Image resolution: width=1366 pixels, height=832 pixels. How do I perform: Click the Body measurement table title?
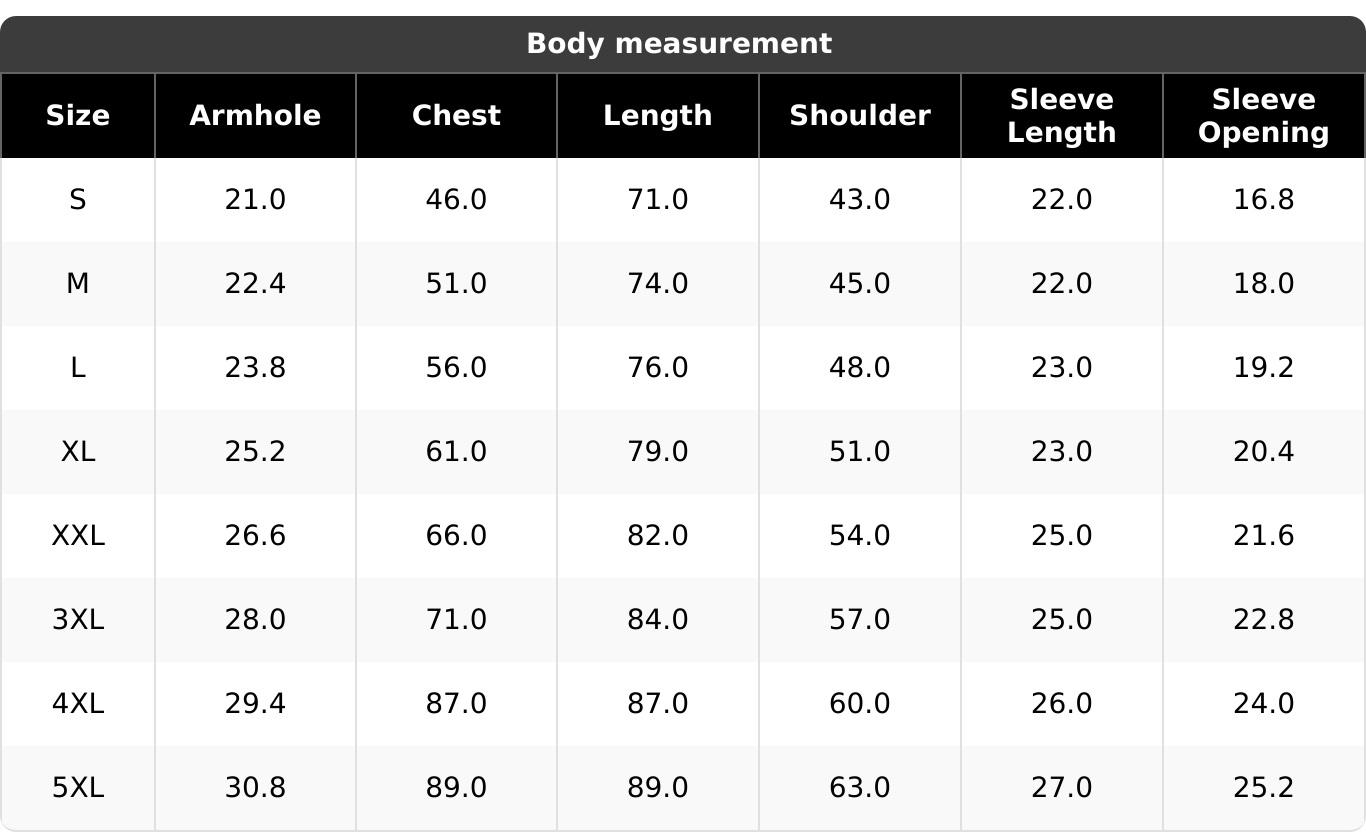[679, 44]
